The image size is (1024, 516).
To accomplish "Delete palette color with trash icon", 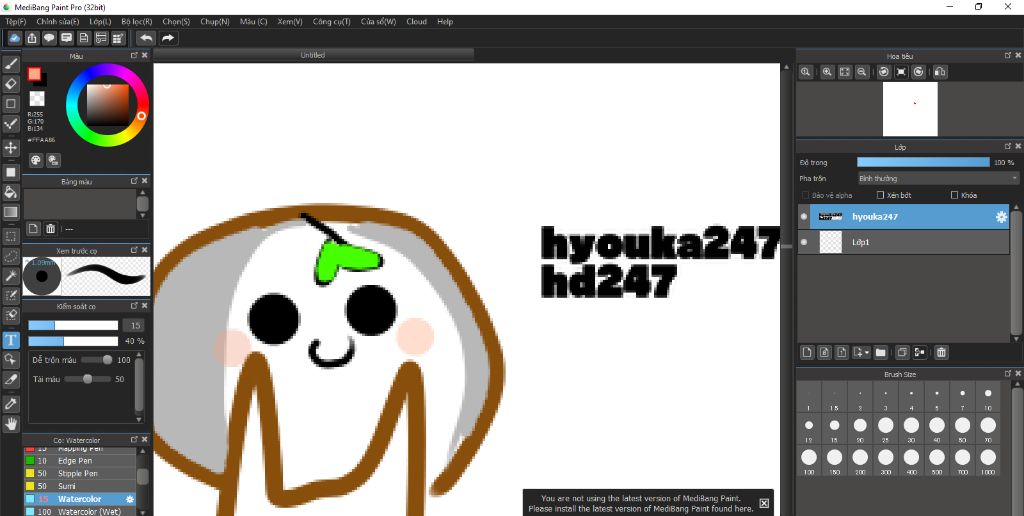I will tap(50, 229).
